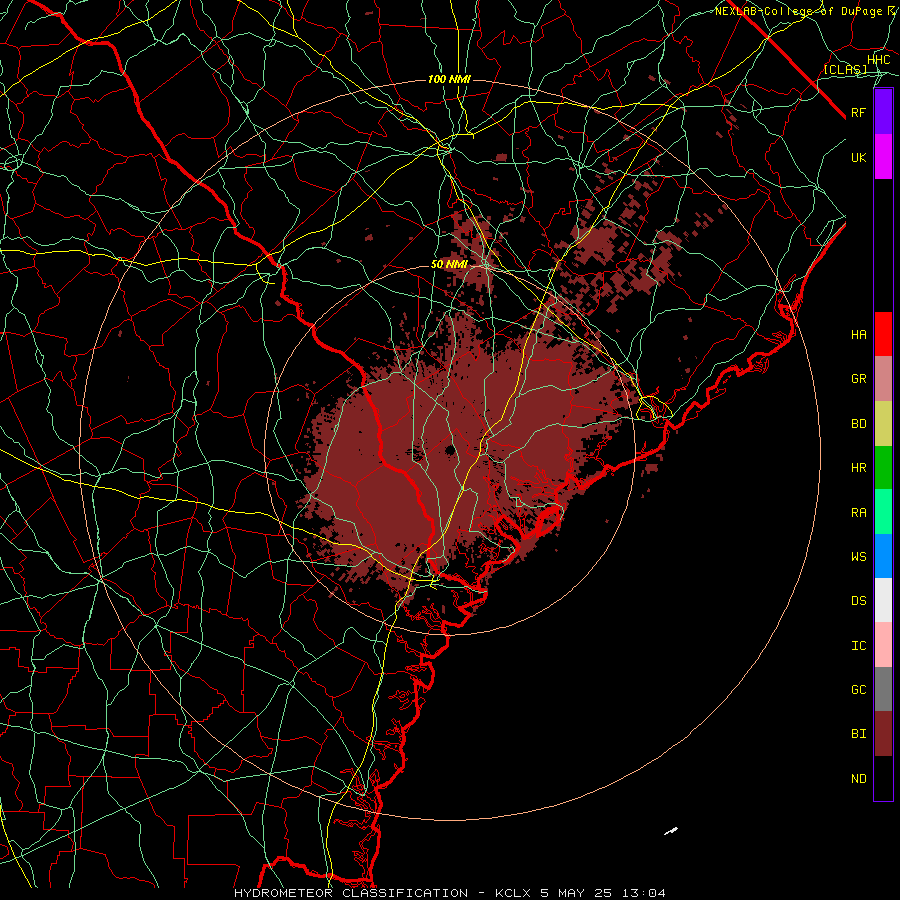The width and height of the screenshot is (900, 900).
Task: Click the HYDROMETEOR CLASSIFICATION title text
Action: [351, 893]
